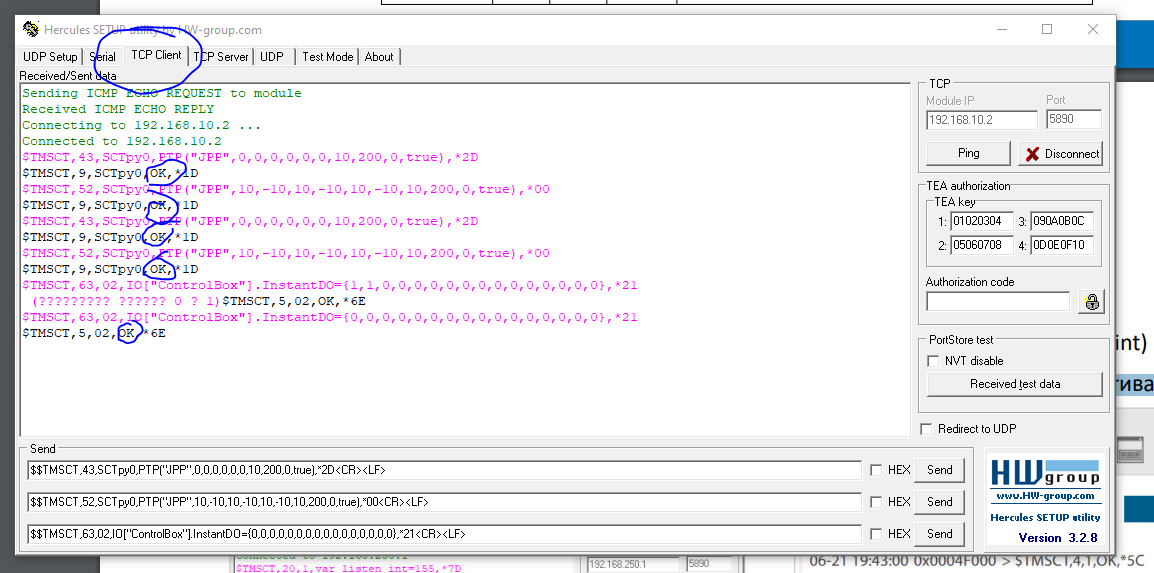Enable the NVT disable checkbox
This screenshot has height=573, width=1154.
point(934,361)
